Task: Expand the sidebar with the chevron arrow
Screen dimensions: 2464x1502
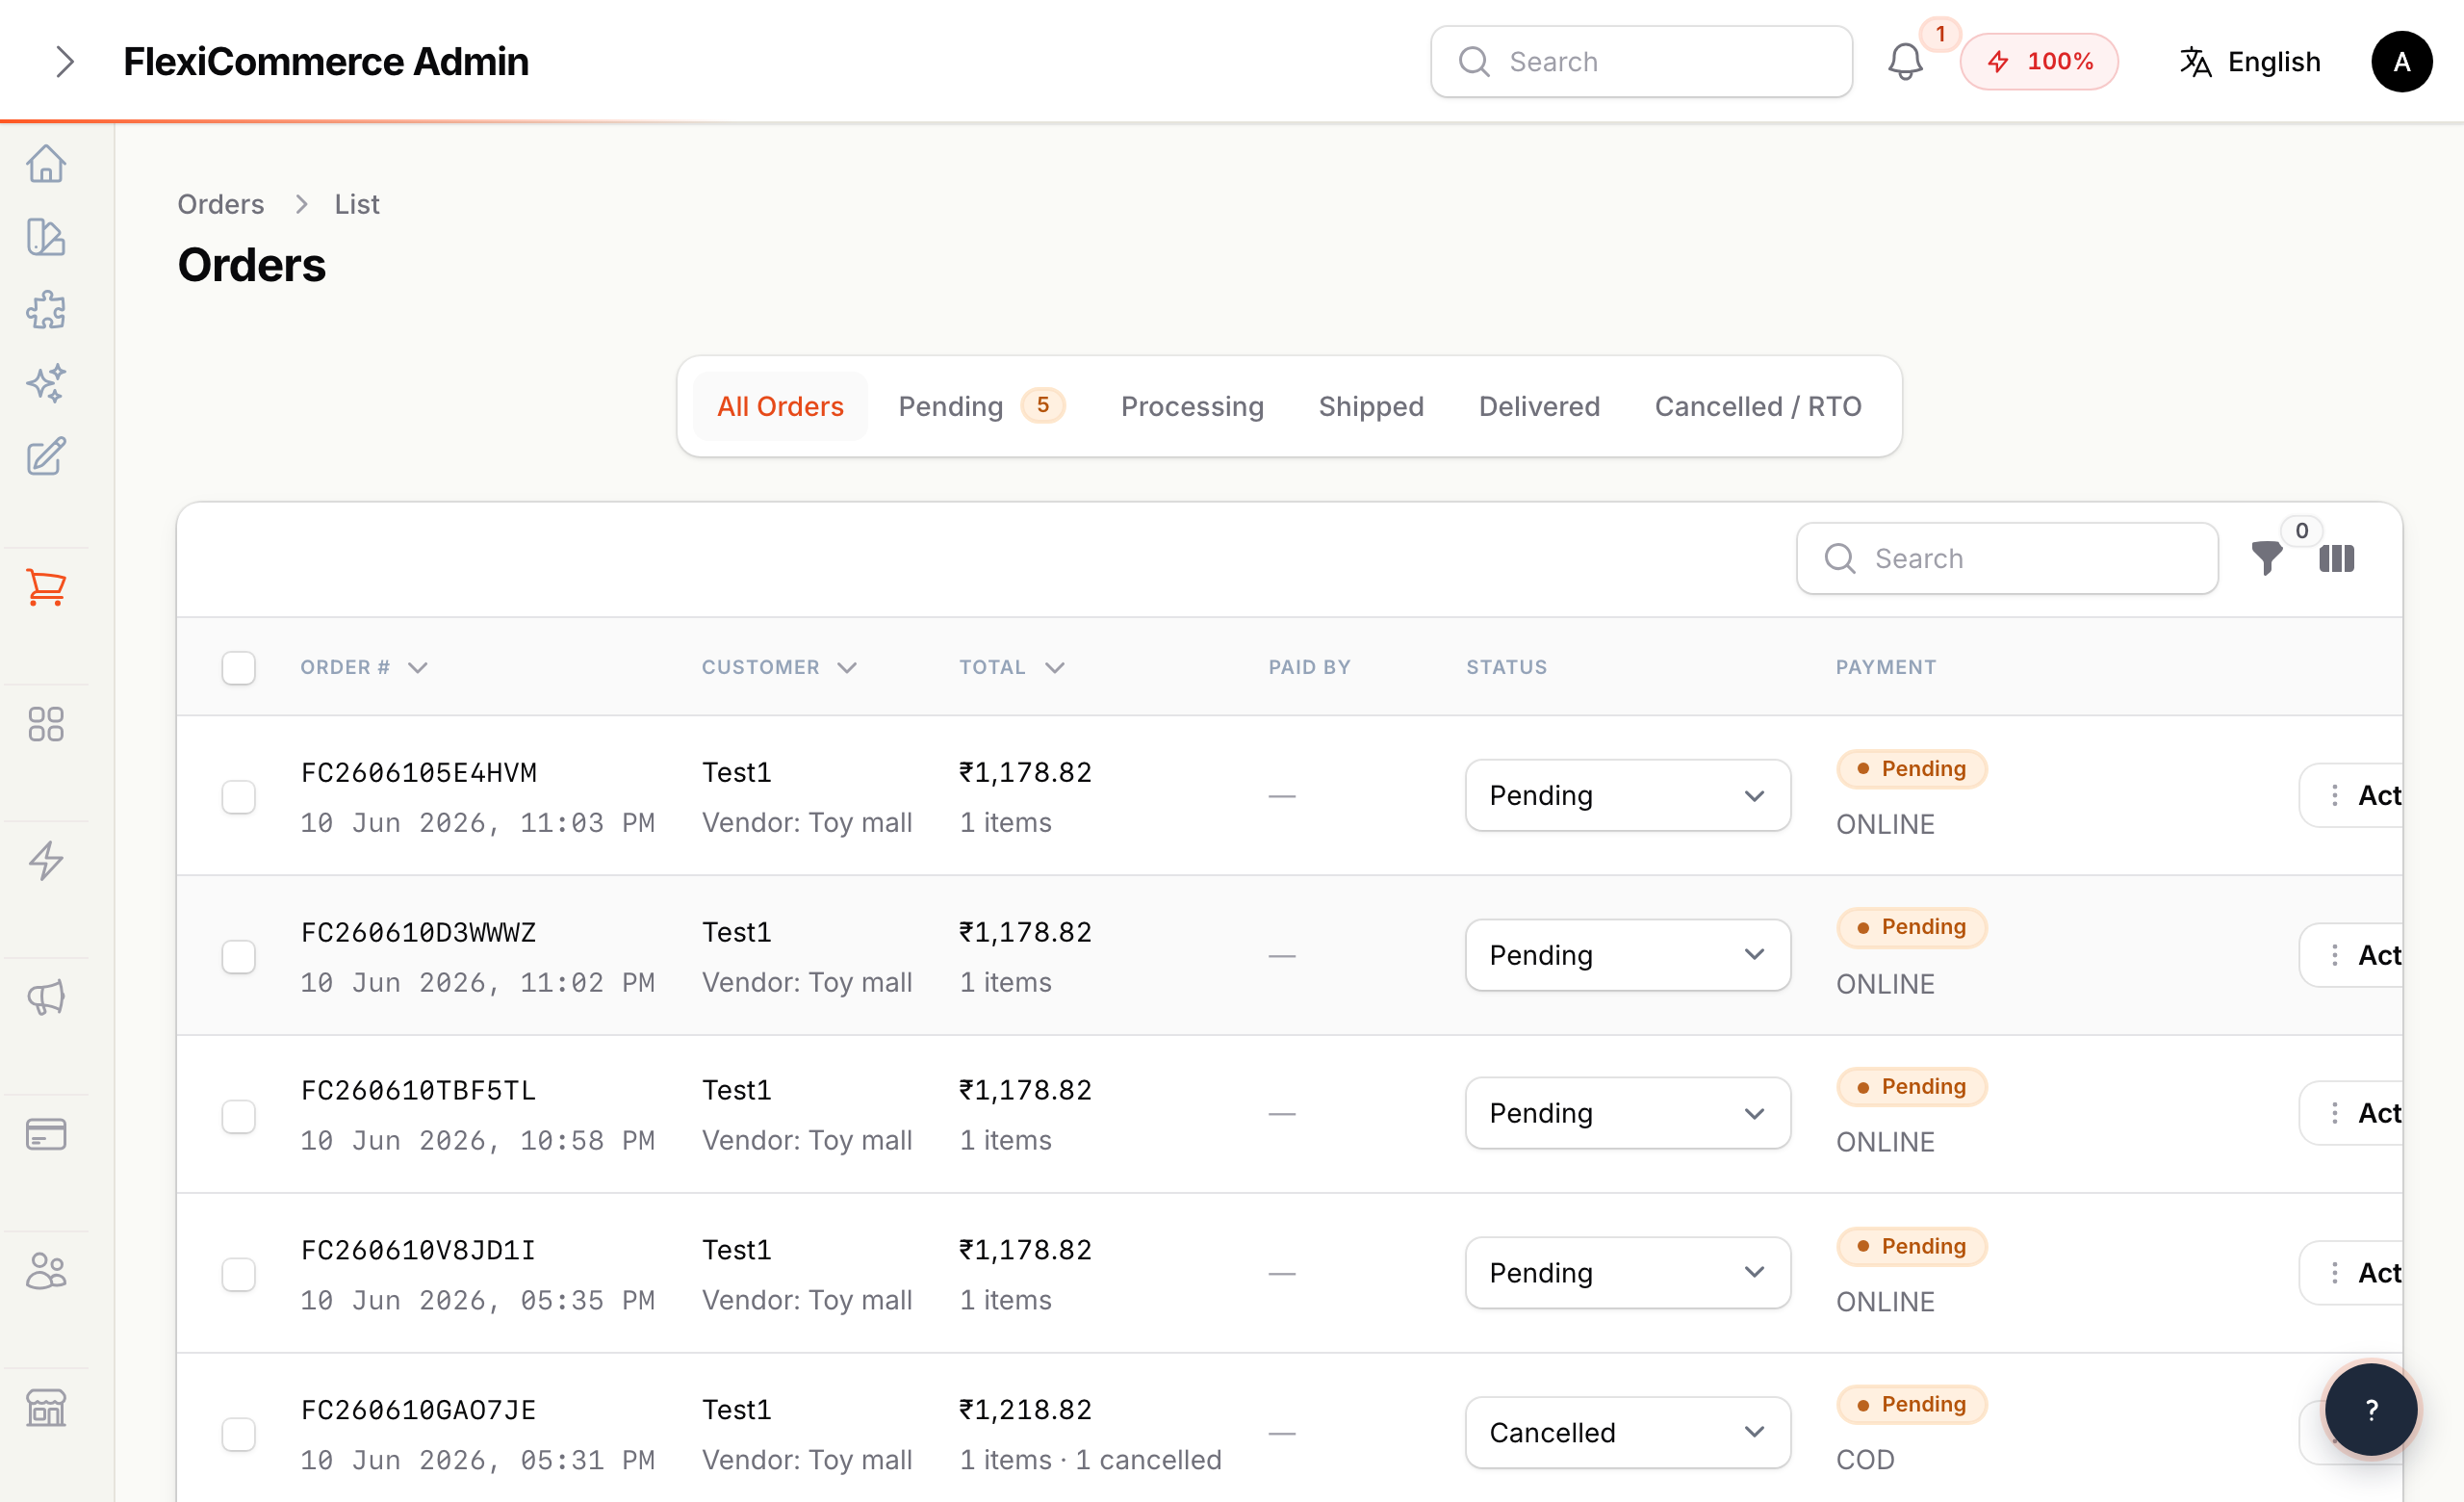Action: click(65, 62)
